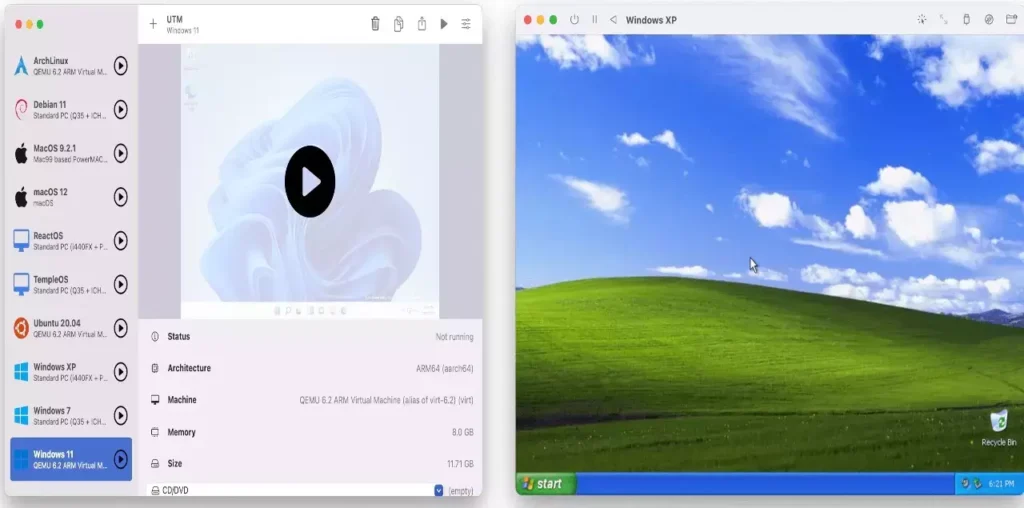Click the large play button on the Windows 11 preview

(310, 182)
